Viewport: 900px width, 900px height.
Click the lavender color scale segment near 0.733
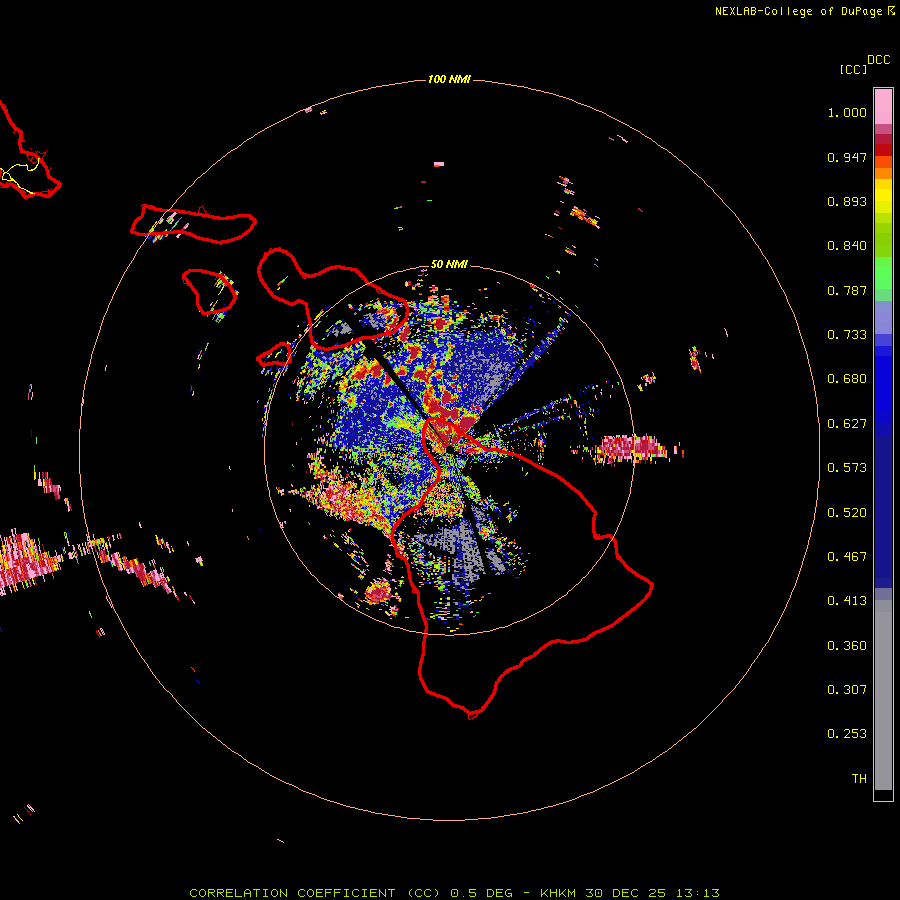pos(883,318)
